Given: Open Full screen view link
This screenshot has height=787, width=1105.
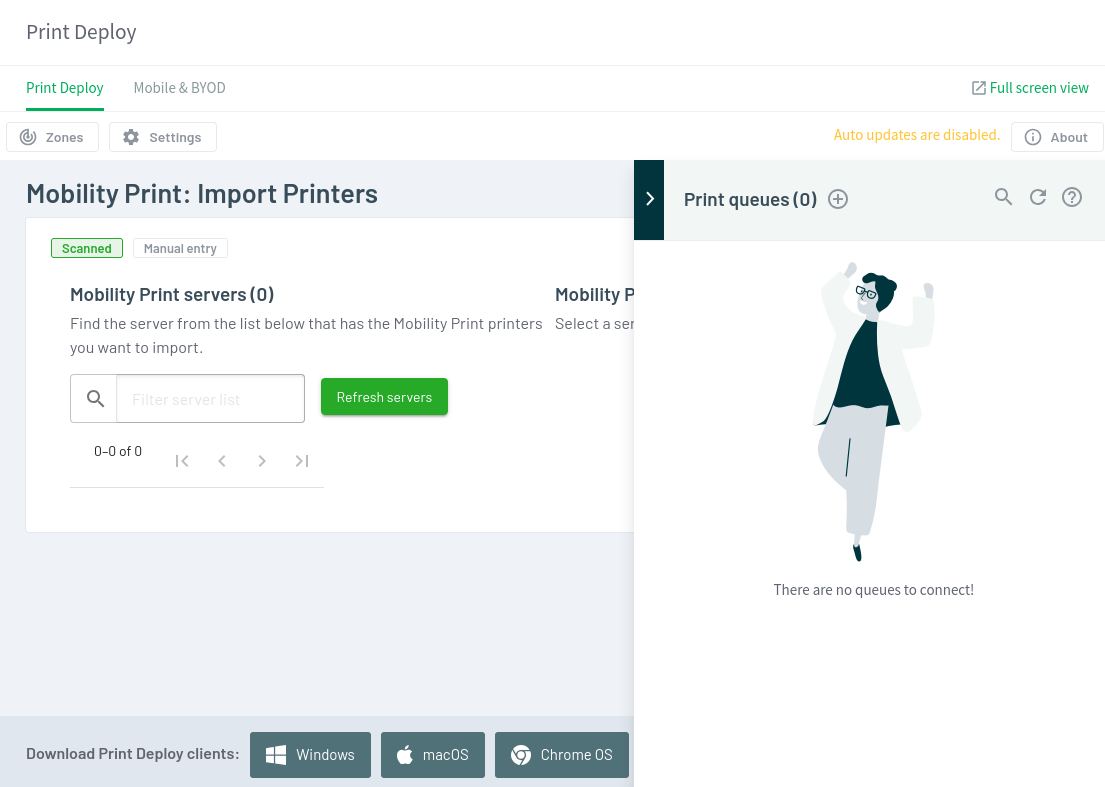Looking at the screenshot, I should click(x=1030, y=88).
